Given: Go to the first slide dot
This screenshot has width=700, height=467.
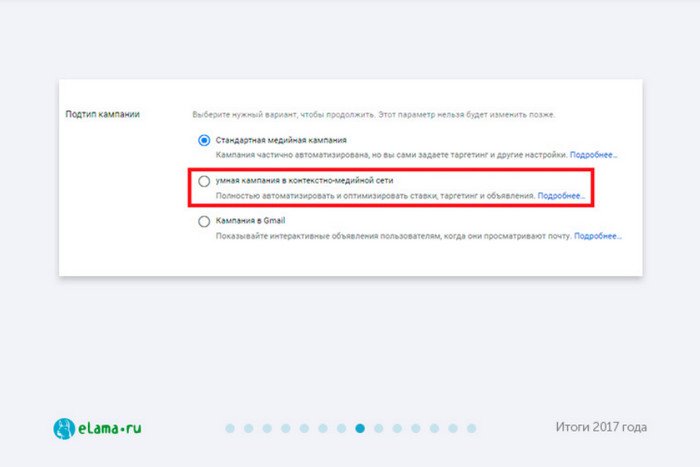Looking at the screenshot, I should pos(230,428).
